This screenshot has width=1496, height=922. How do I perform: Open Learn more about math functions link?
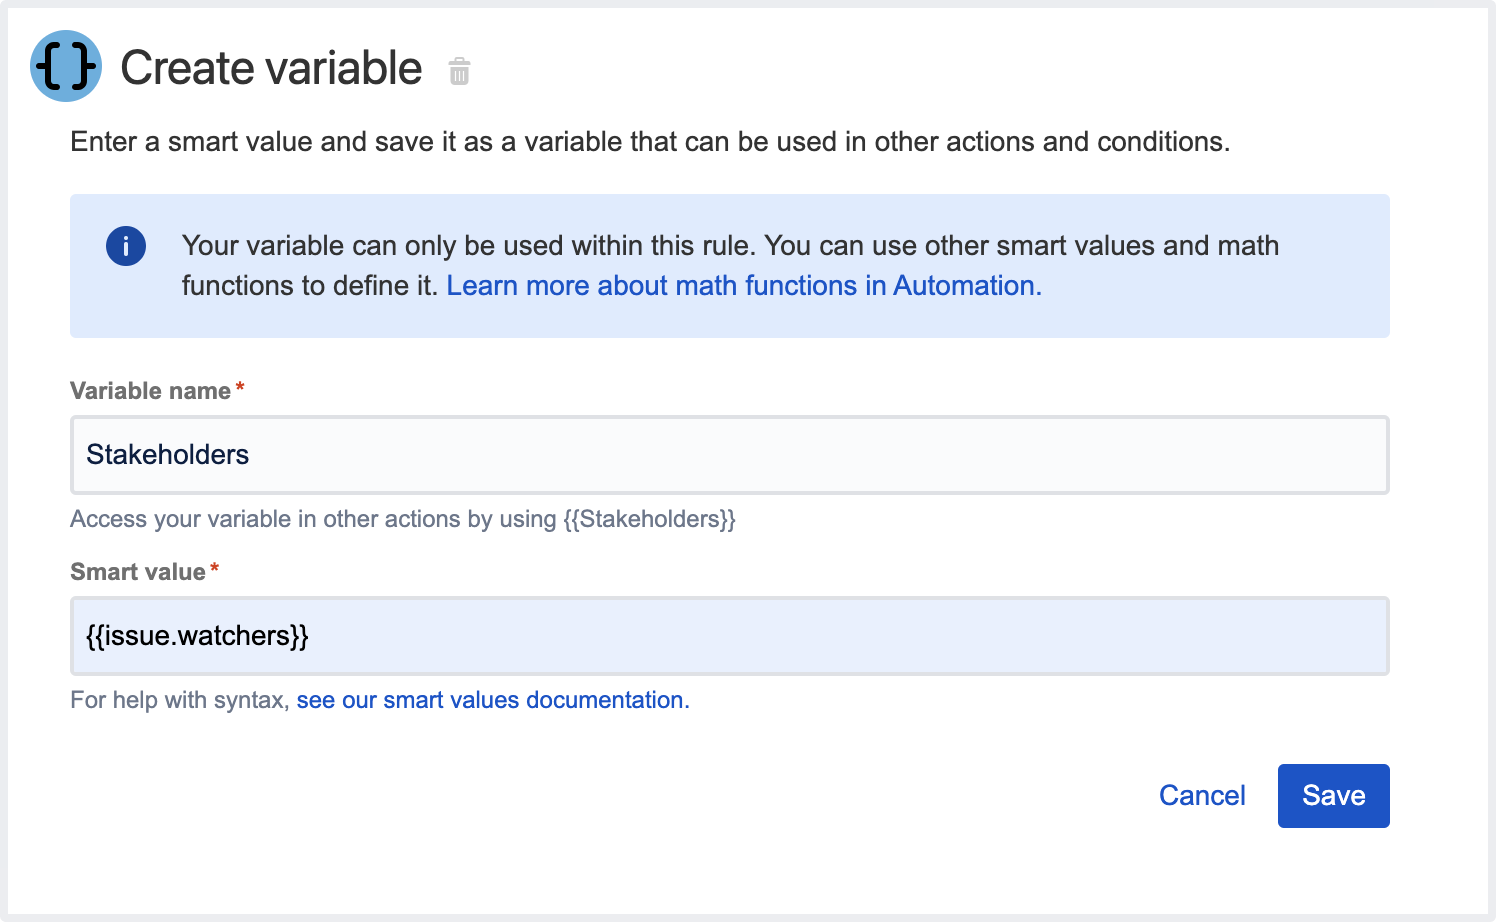click(743, 286)
